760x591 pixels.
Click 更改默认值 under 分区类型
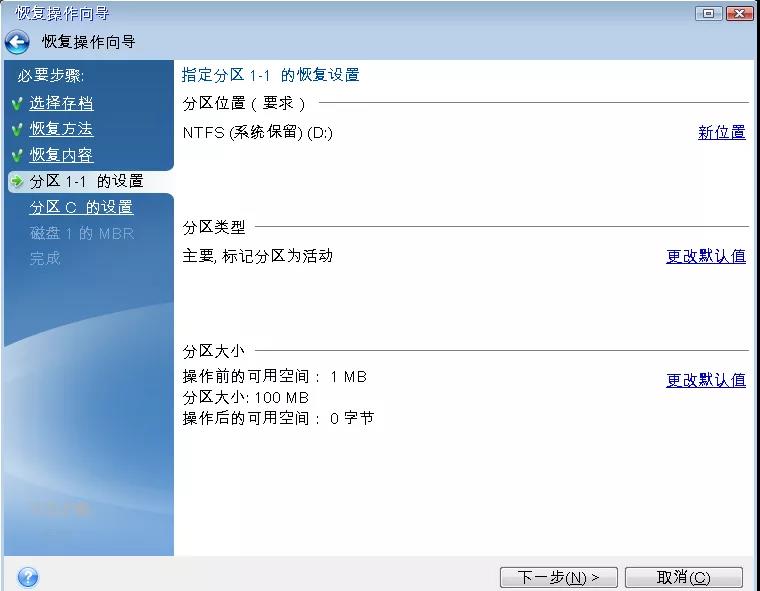(706, 256)
